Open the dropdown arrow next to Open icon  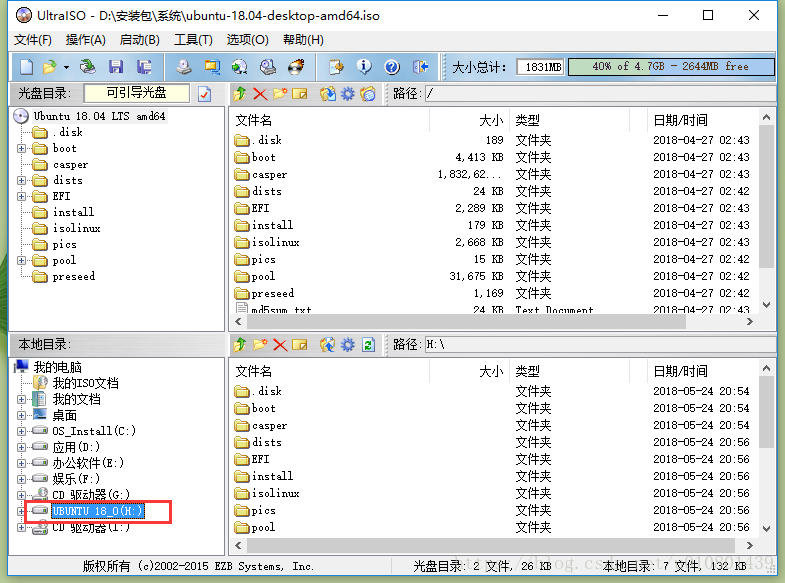click(x=66, y=67)
